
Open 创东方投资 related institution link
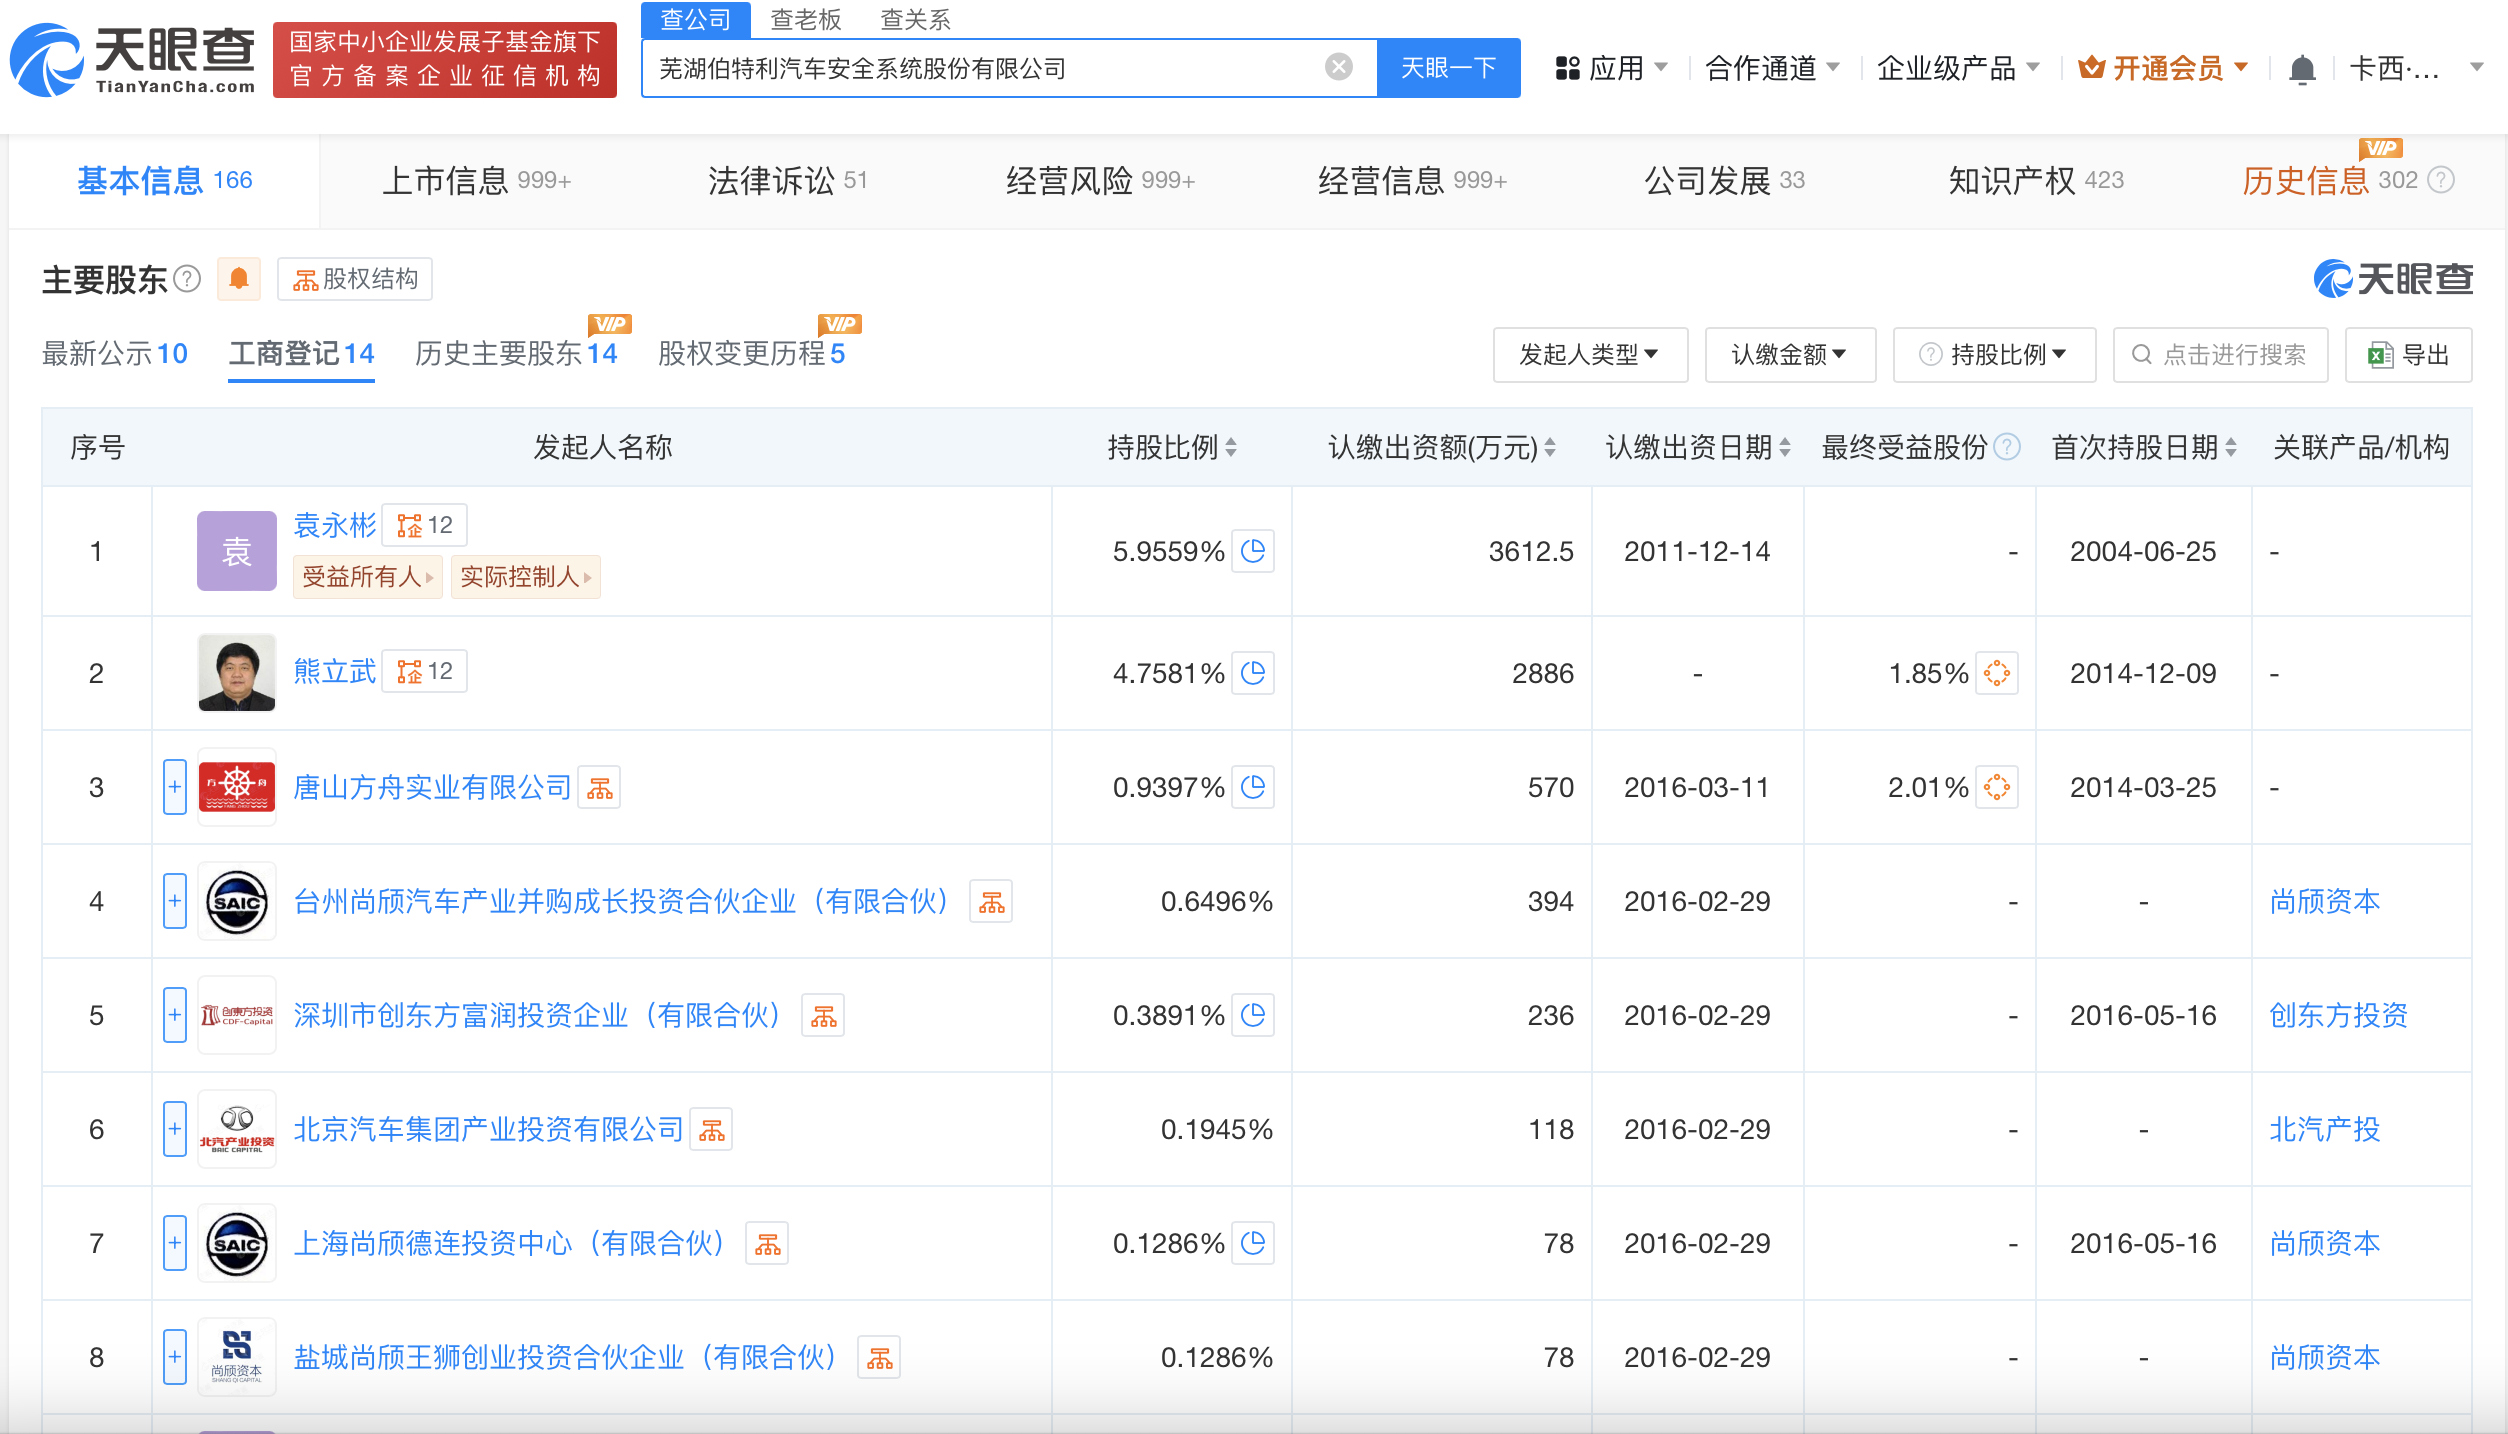coord(2338,1015)
